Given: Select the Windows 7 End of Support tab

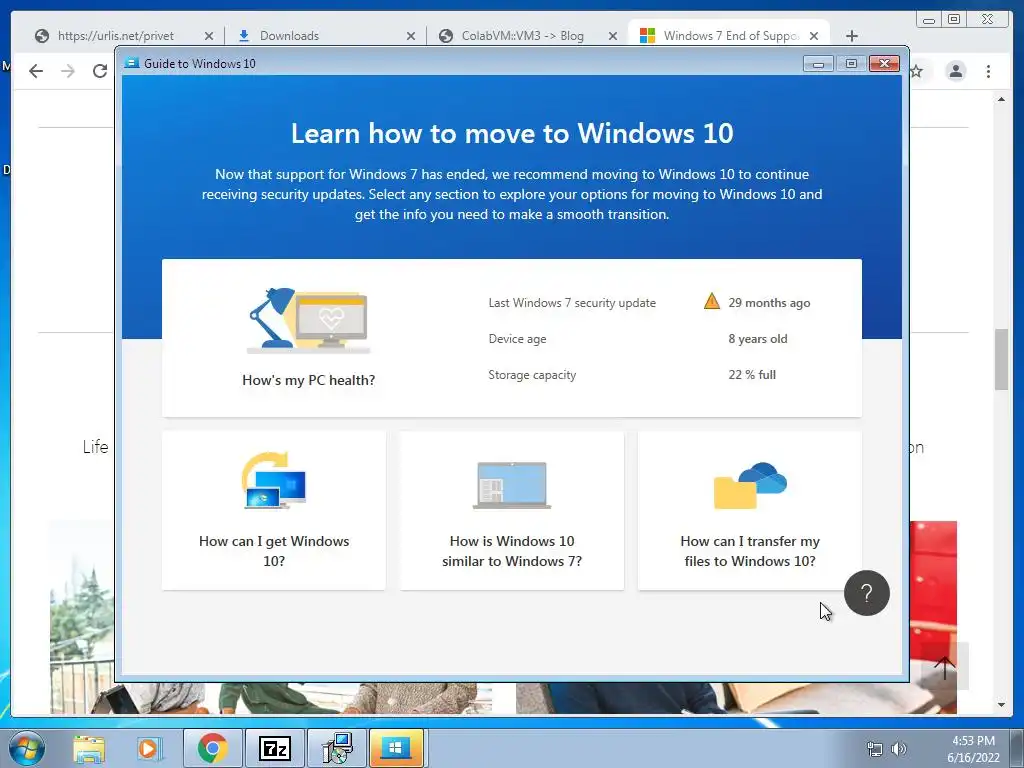Looking at the screenshot, I should click(x=728, y=36).
